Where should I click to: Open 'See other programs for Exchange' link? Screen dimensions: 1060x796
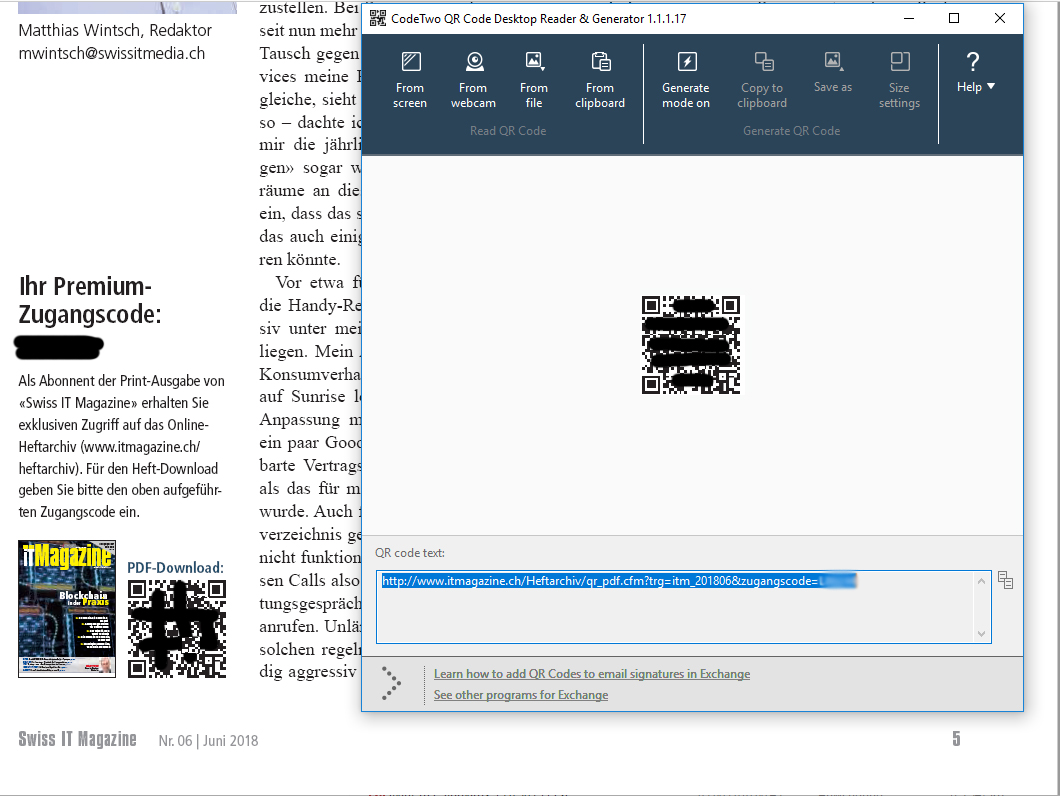(x=521, y=695)
